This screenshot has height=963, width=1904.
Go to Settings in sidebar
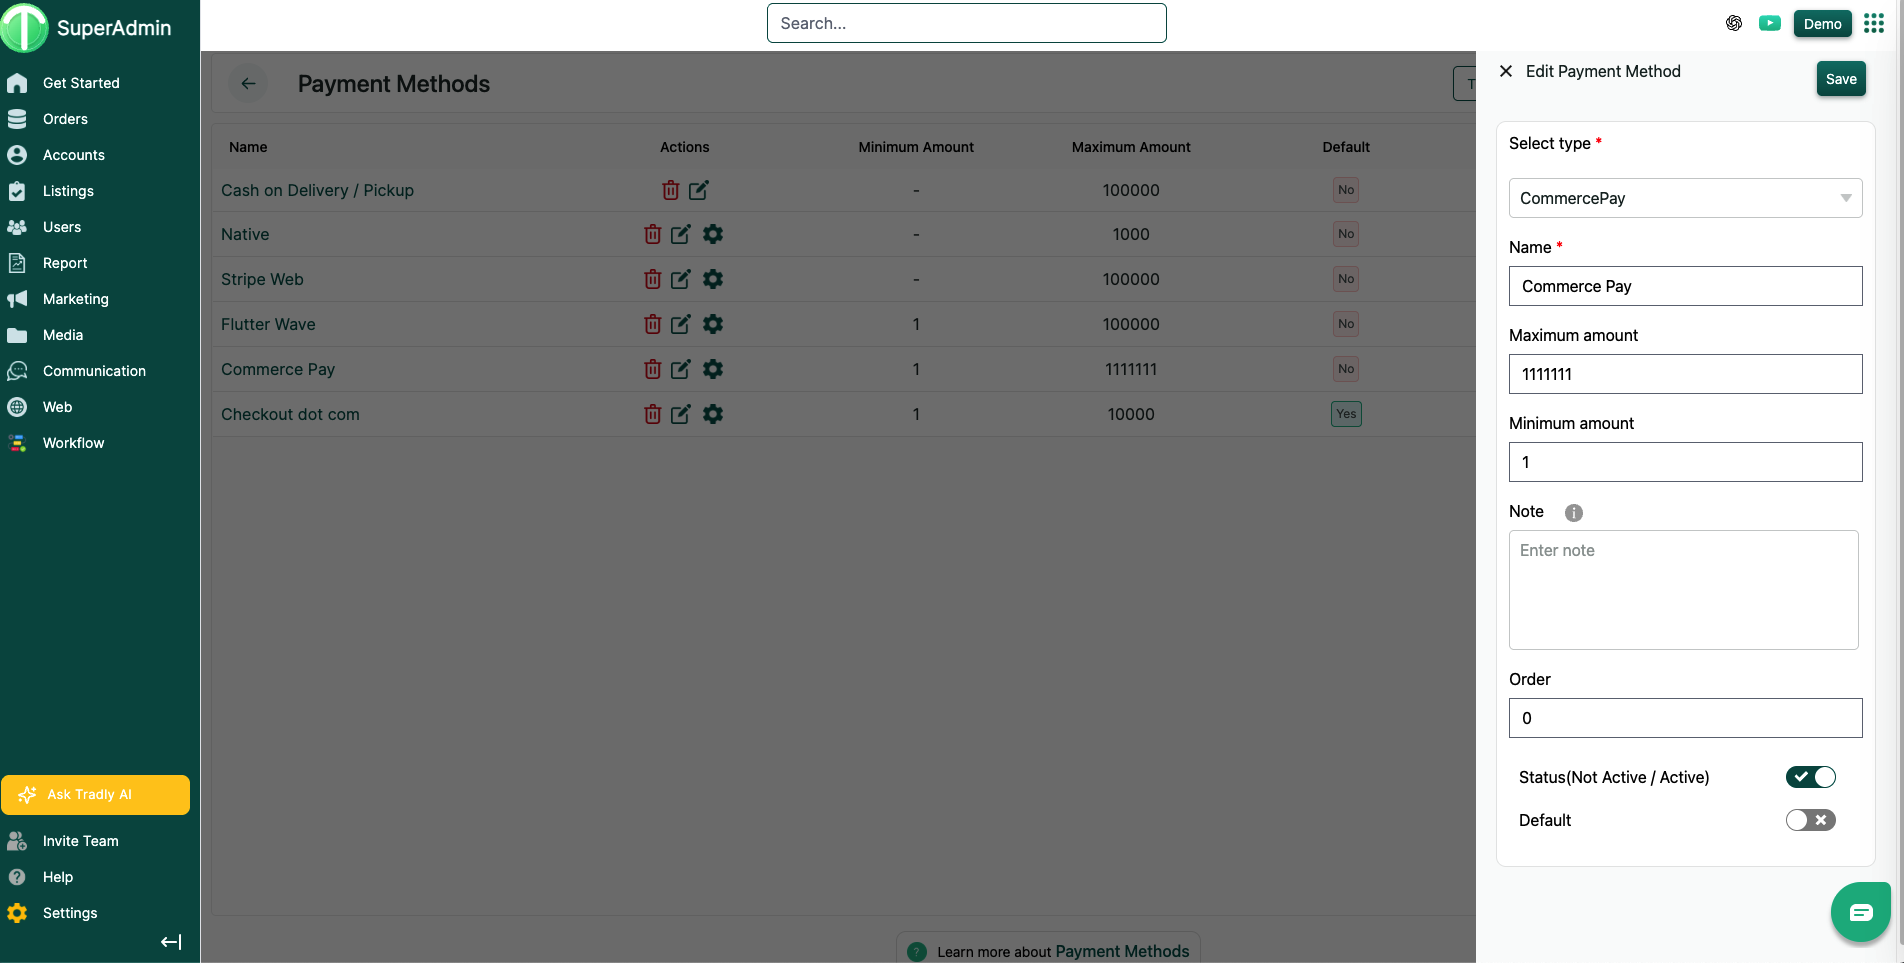pos(70,913)
